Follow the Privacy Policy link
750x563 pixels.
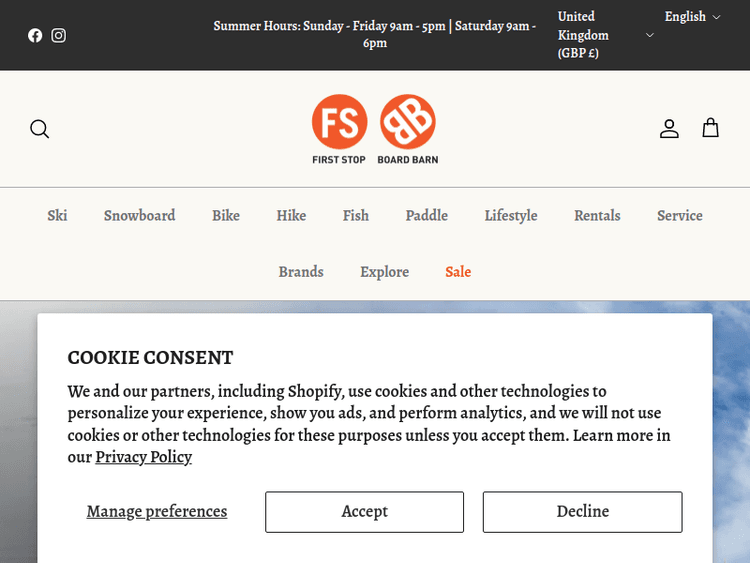[143, 457]
